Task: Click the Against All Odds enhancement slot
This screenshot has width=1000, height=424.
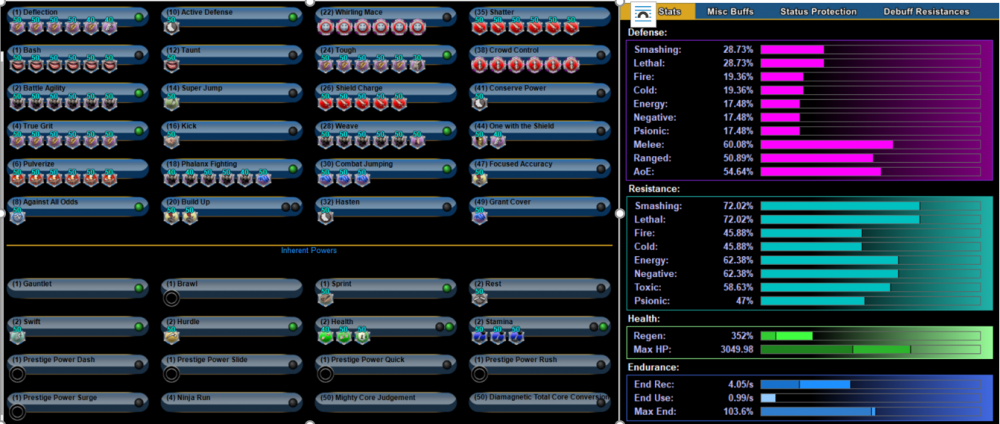Action: 18,217
